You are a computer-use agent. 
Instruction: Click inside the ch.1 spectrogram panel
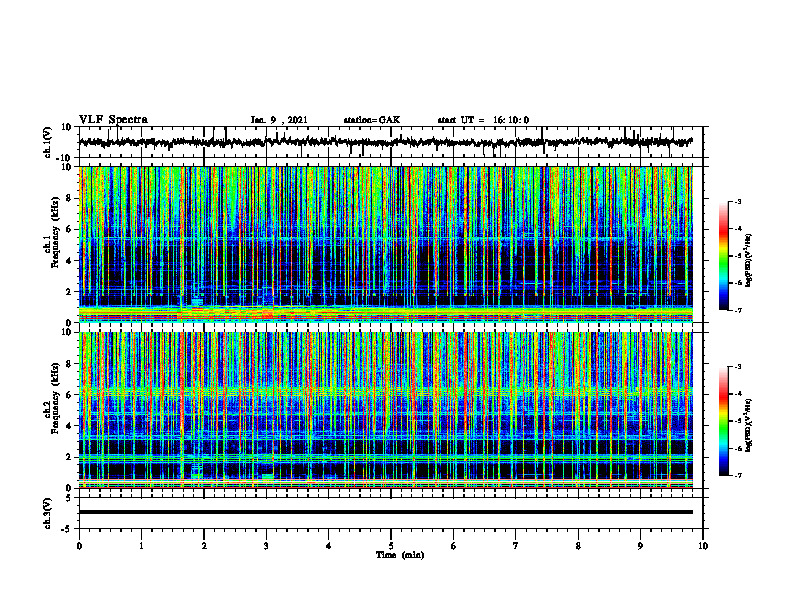(x=385, y=244)
